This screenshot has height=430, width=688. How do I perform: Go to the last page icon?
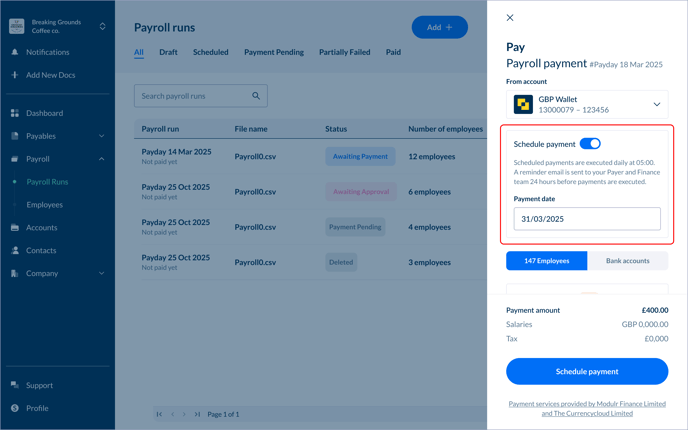(197, 414)
